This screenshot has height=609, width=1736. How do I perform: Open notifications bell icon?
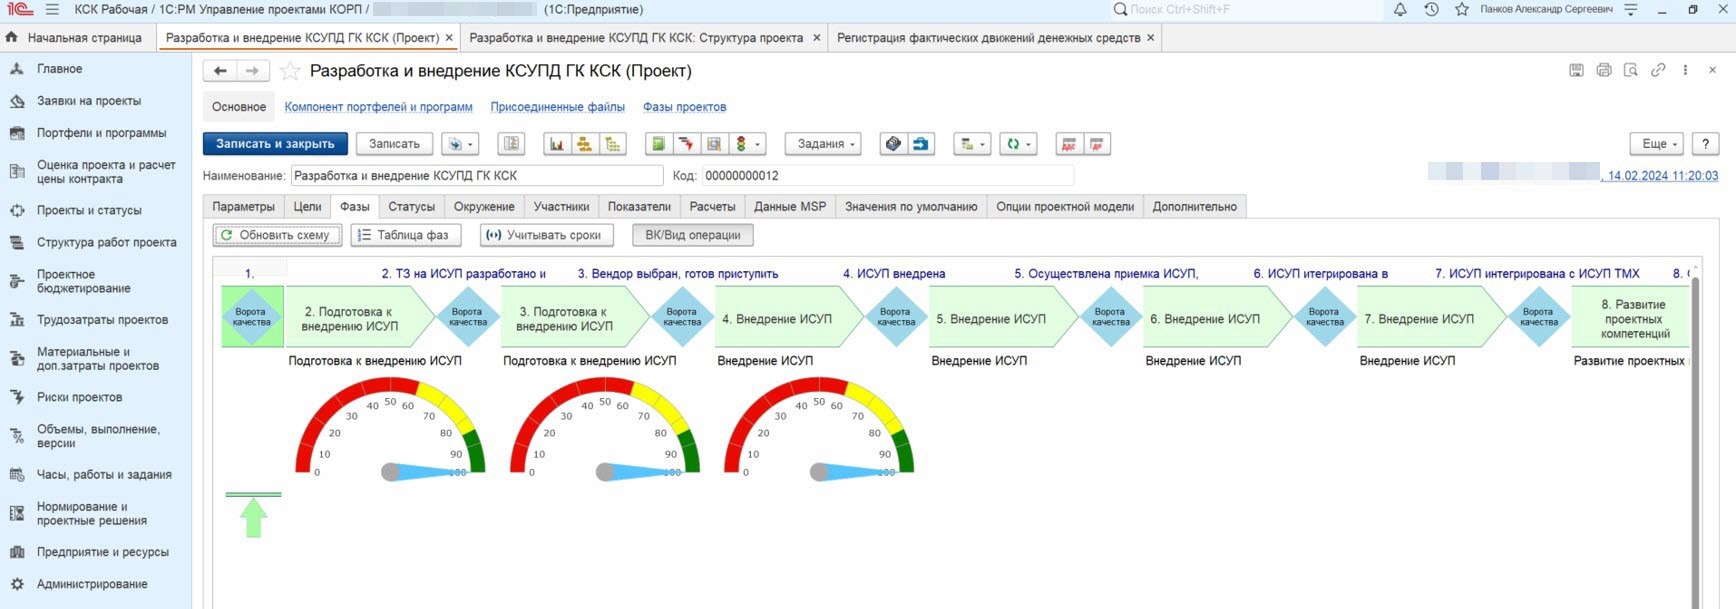(1400, 10)
